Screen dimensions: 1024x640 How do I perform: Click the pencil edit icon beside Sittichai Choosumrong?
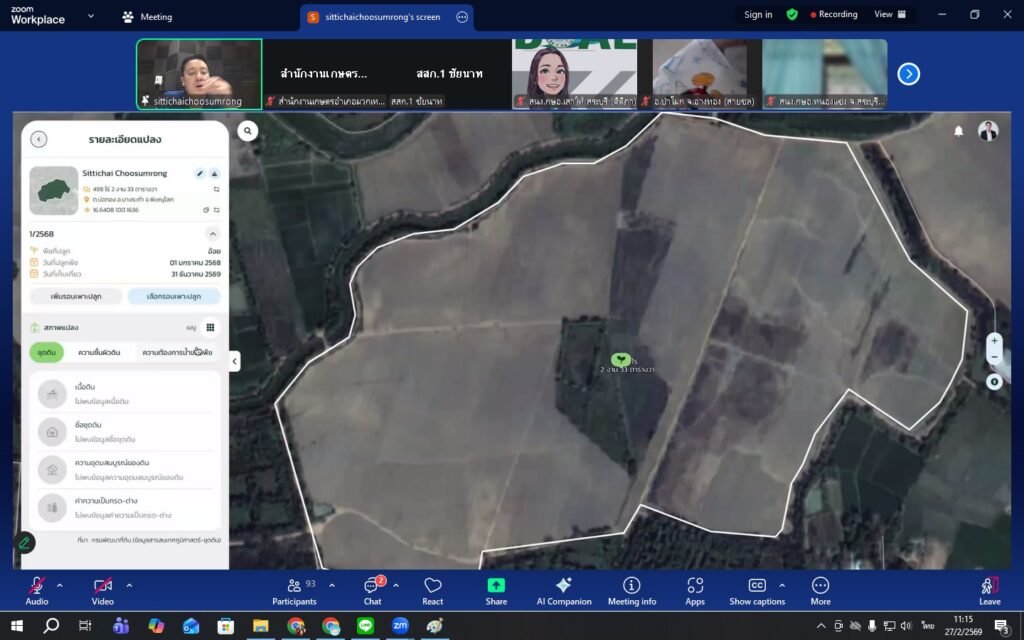click(199, 173)
